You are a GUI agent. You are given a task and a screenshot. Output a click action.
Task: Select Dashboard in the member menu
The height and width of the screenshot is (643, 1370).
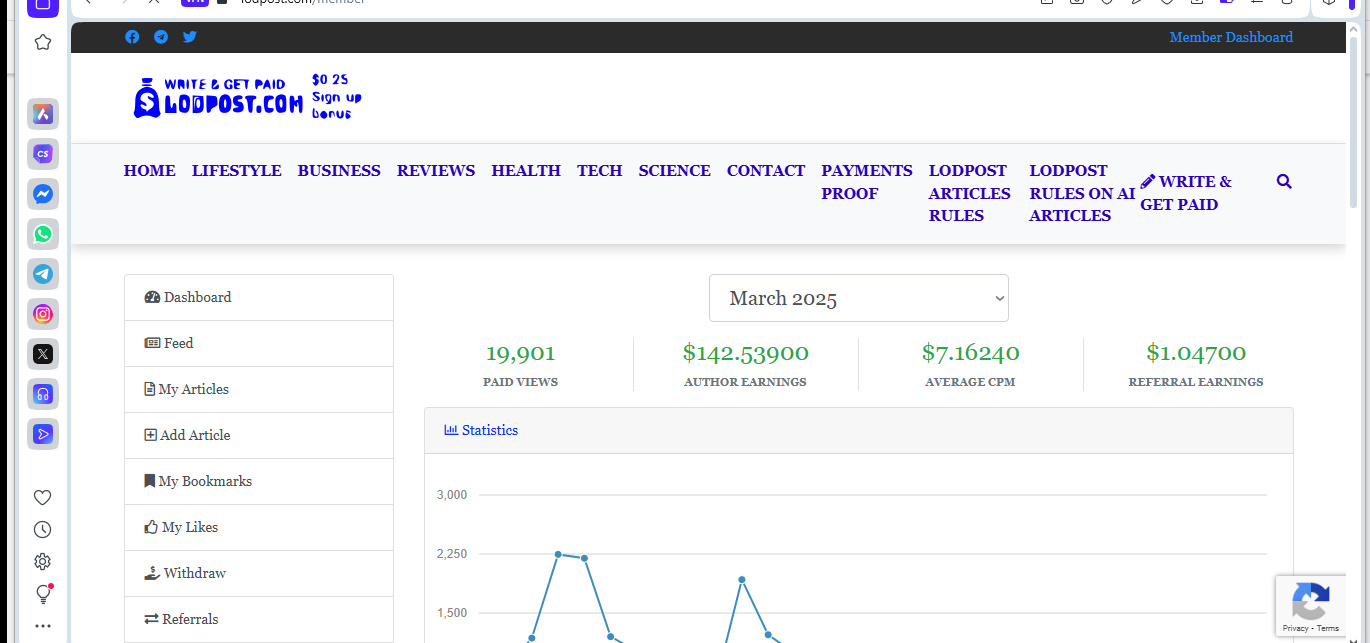tap(259, 298)
